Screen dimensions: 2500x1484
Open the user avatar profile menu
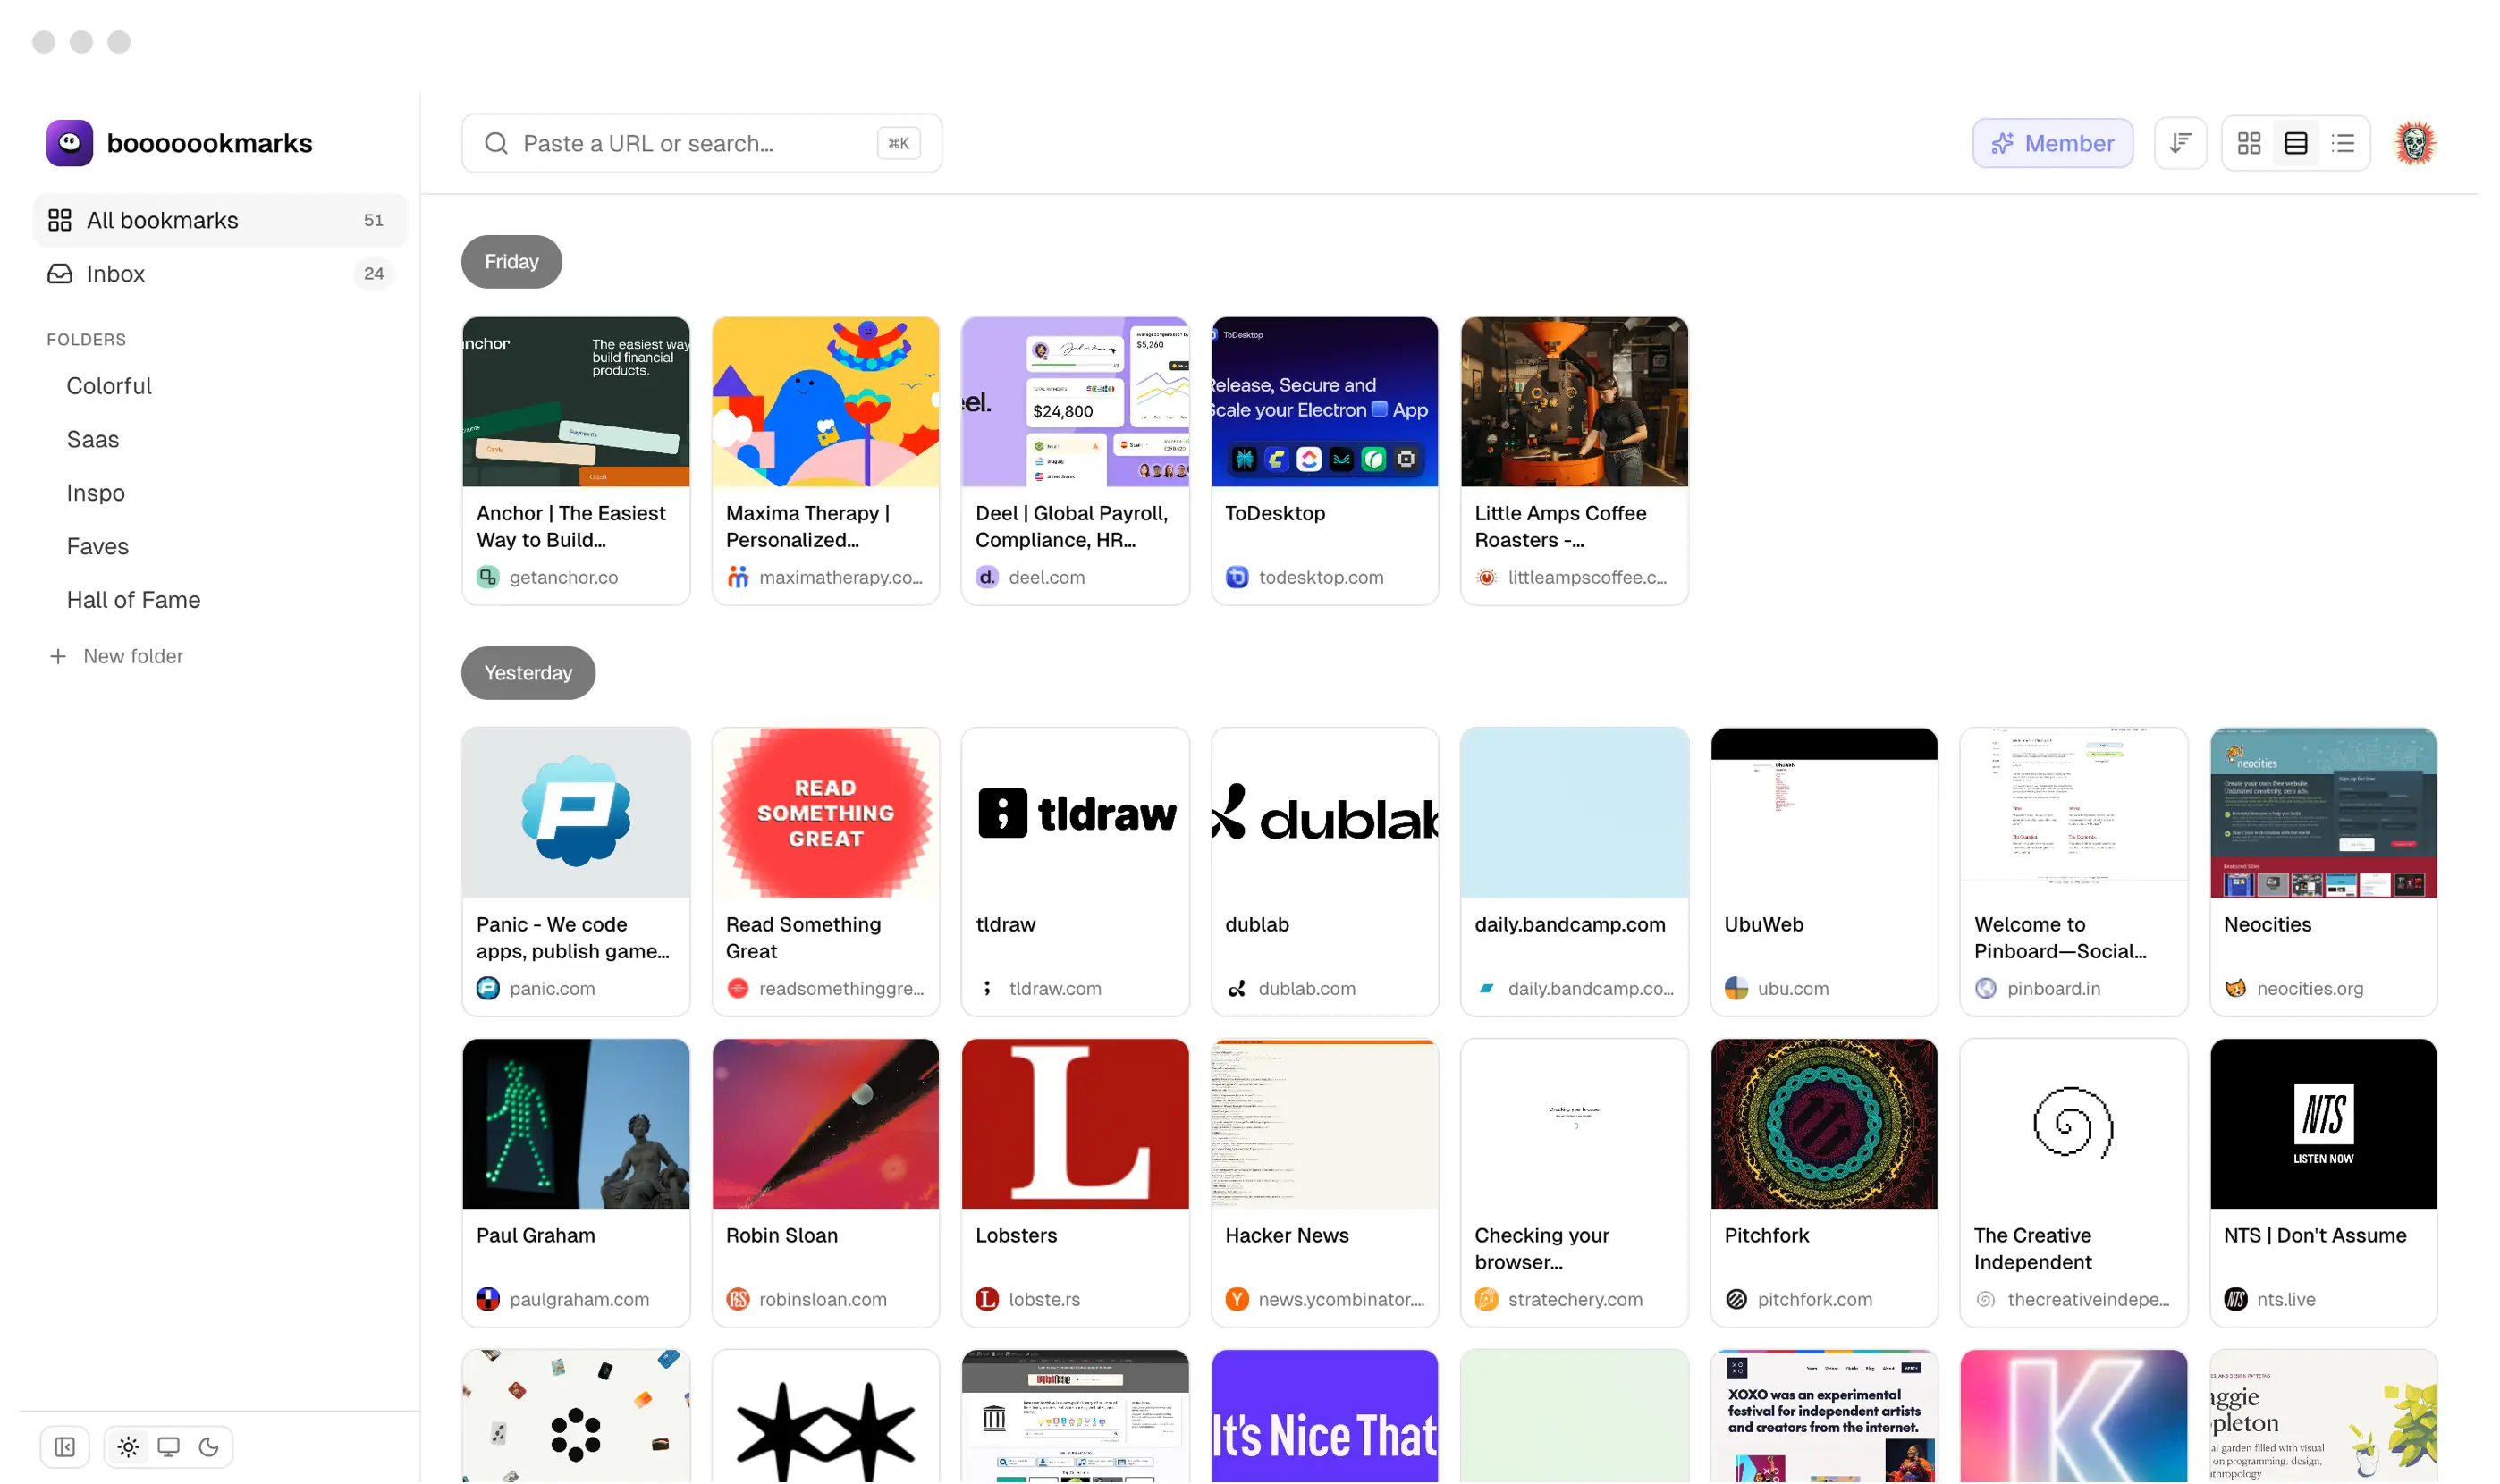tap(2414, 143)
